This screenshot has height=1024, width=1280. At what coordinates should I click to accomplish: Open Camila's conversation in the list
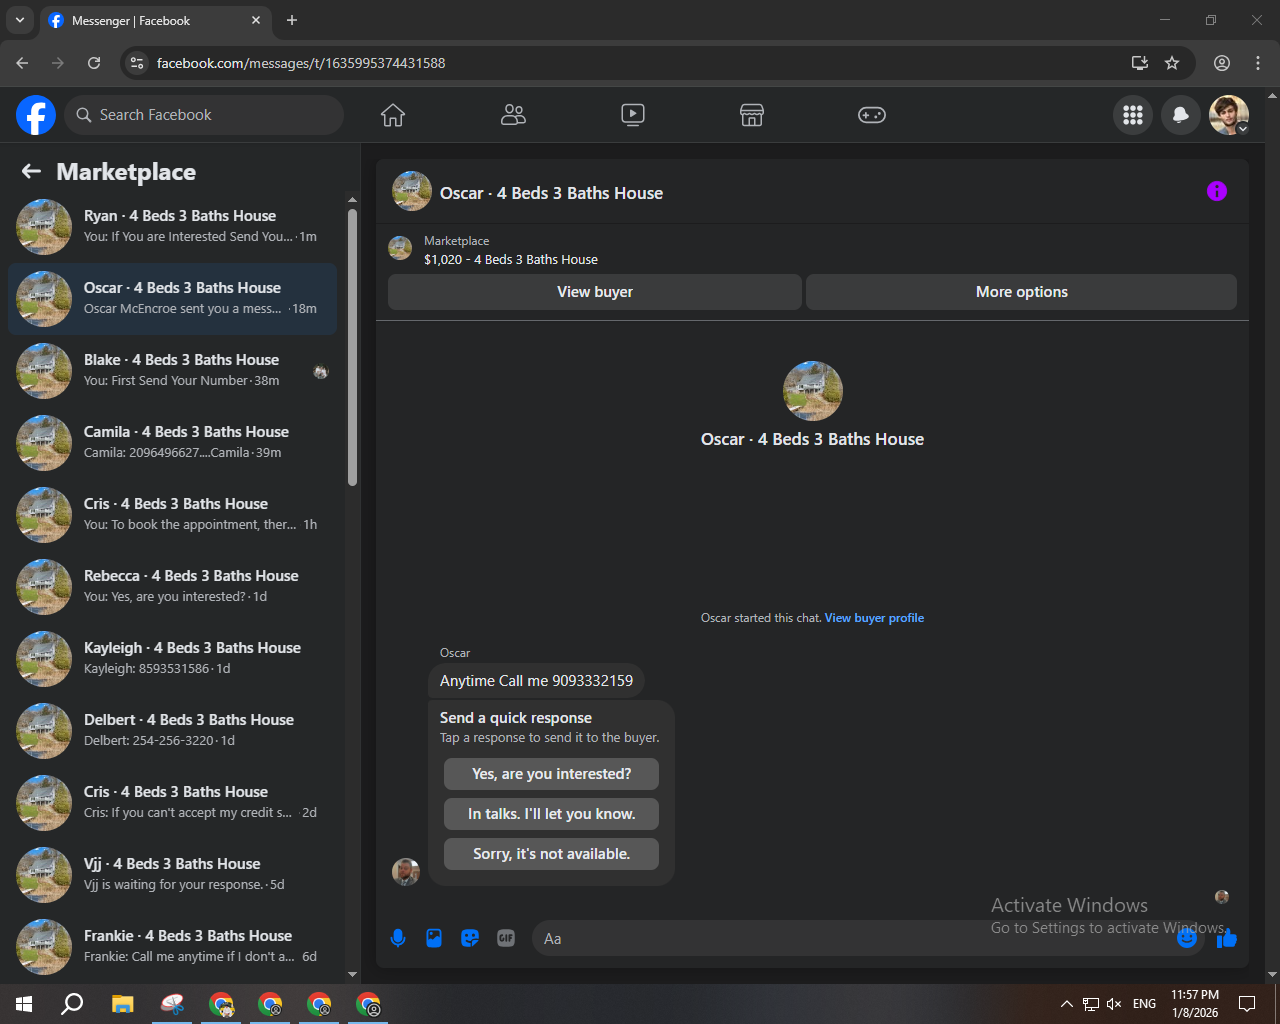coord(172,443)
